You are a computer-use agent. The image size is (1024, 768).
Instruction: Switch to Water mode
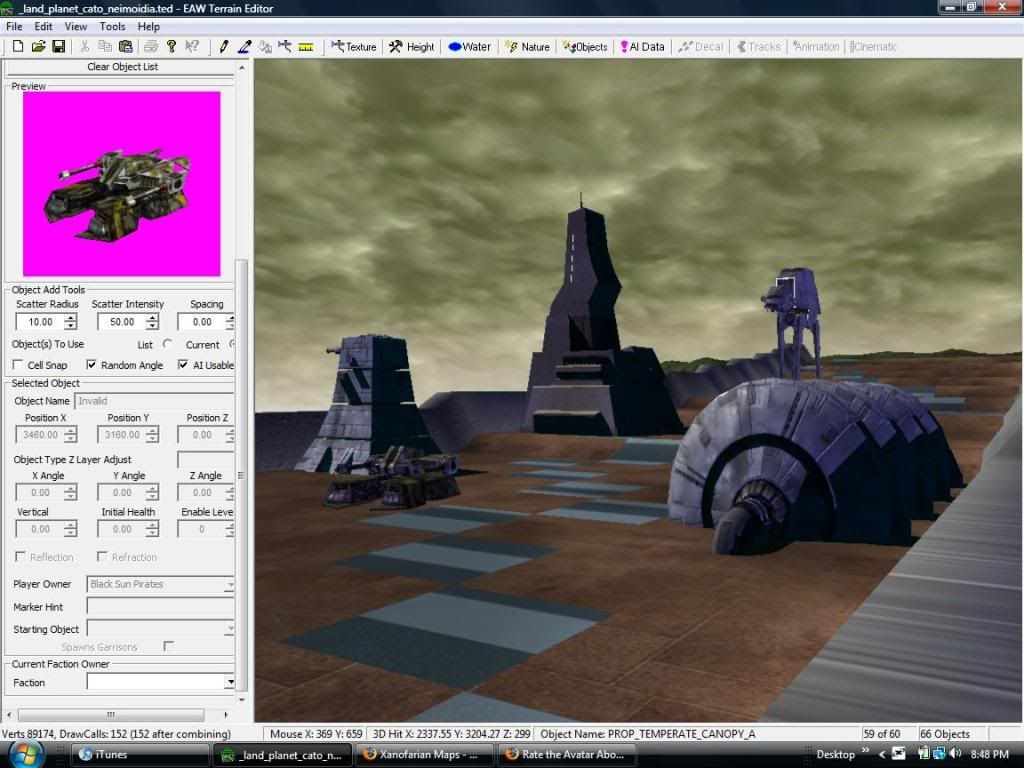coord(470,46)
